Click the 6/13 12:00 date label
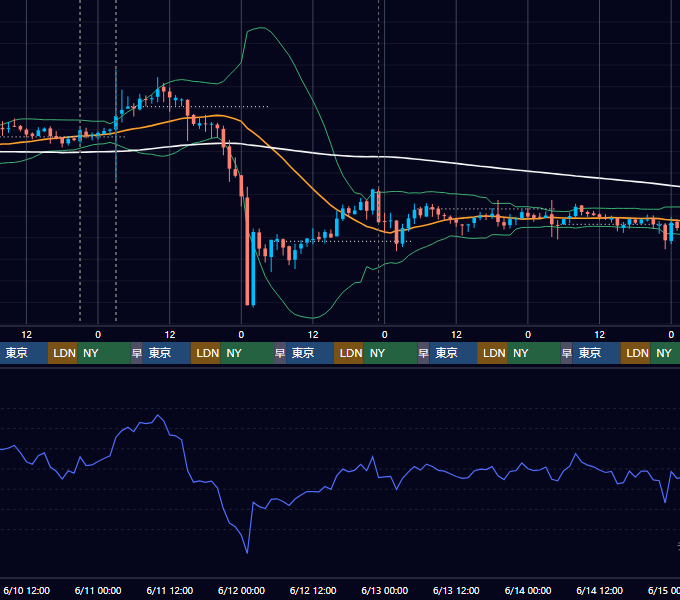This screenshot has height=600, width=680. [x=456, y=590]
